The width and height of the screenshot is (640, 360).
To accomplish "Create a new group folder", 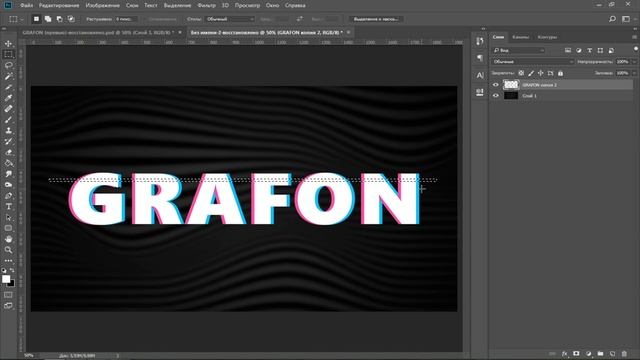I will pos(600,353).
